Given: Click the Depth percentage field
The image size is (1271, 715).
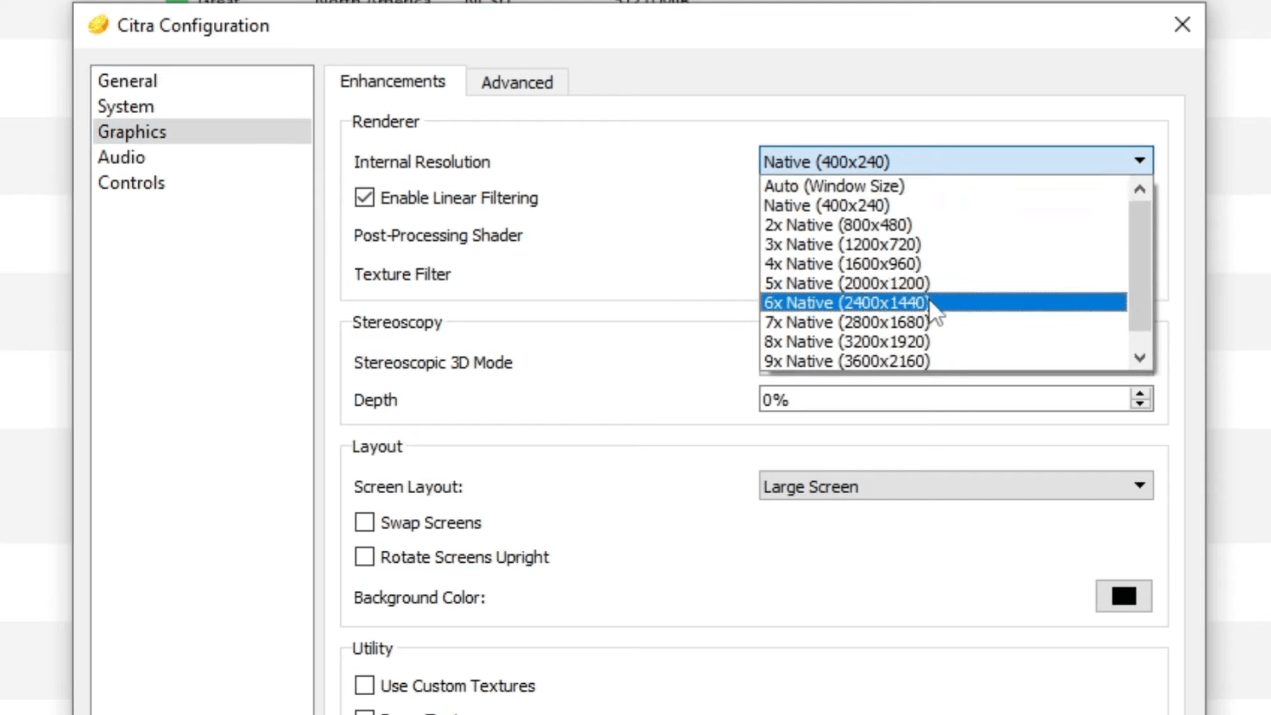Looking at the screenshot, I should pos(944,400).
